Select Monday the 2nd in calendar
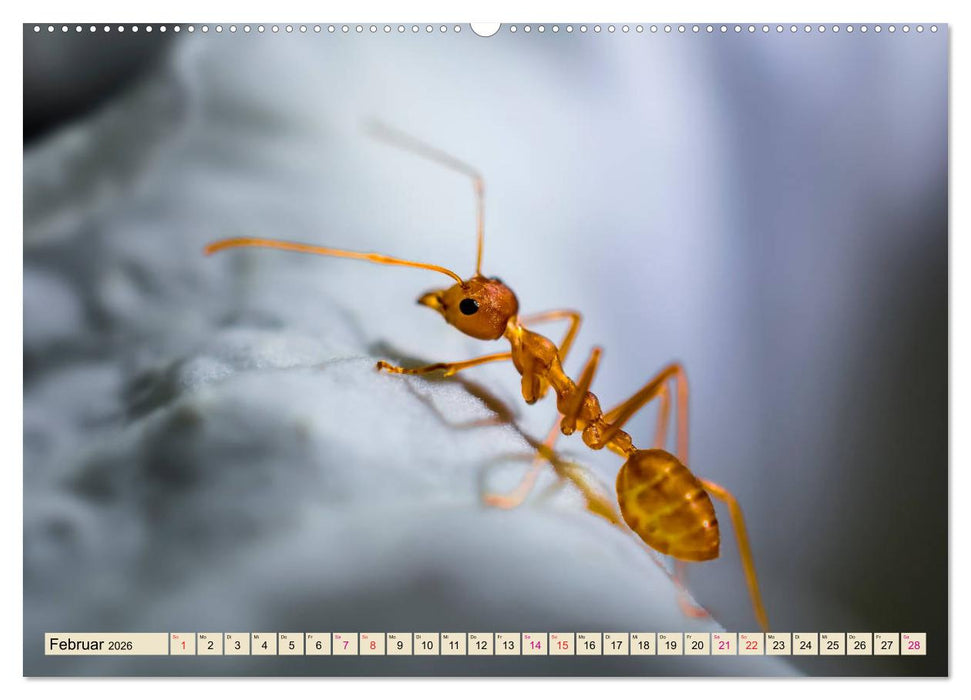The image size is (971, 700). pos(210,644)
